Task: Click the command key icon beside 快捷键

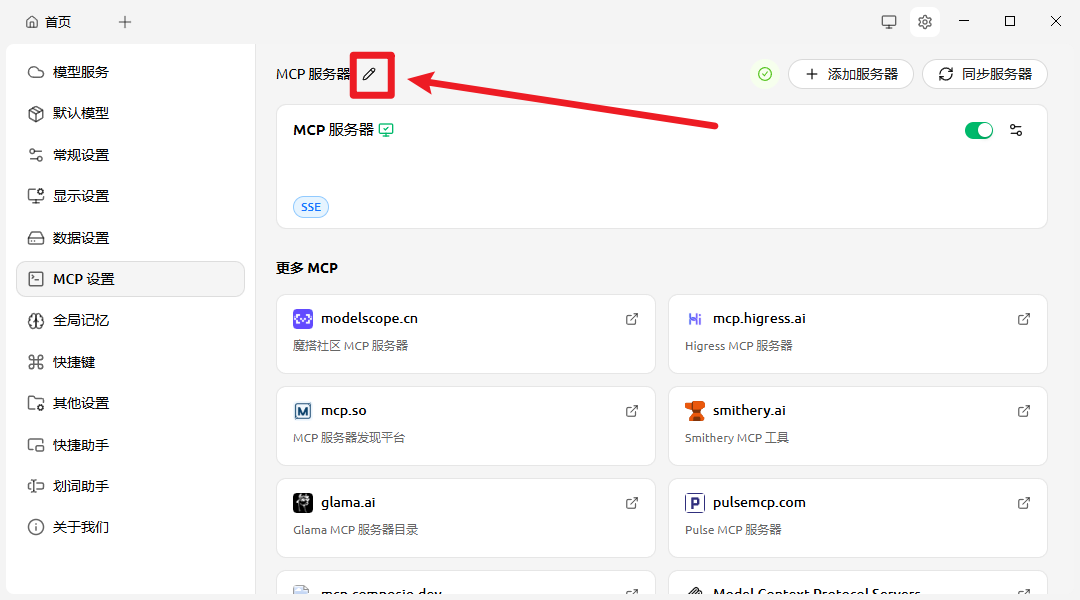Action: tap(36, 362)
